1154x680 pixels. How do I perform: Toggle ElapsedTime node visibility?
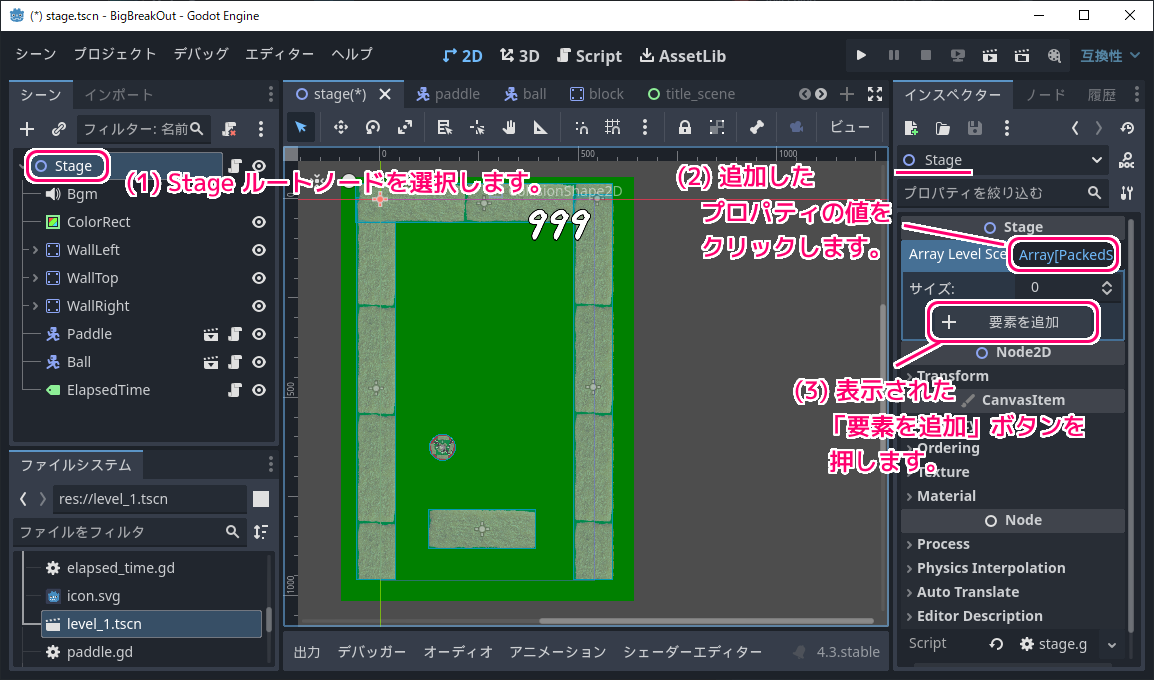tap(259, 390)
